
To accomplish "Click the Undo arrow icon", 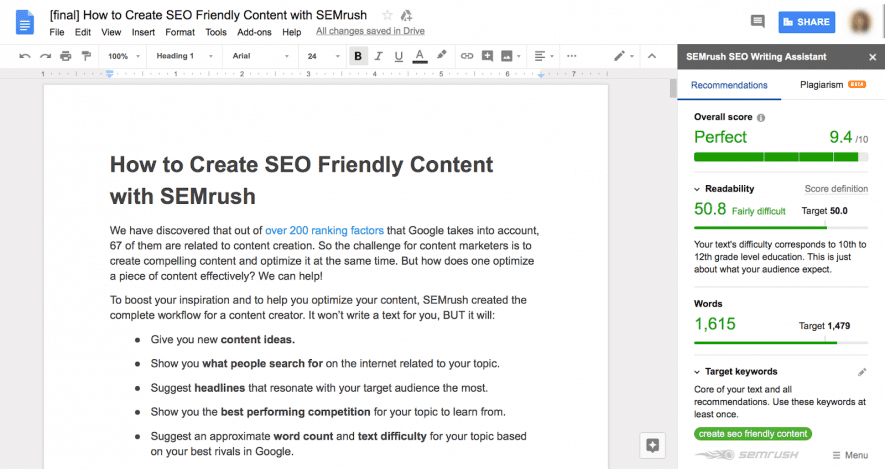I will click(x=24, y=56).
